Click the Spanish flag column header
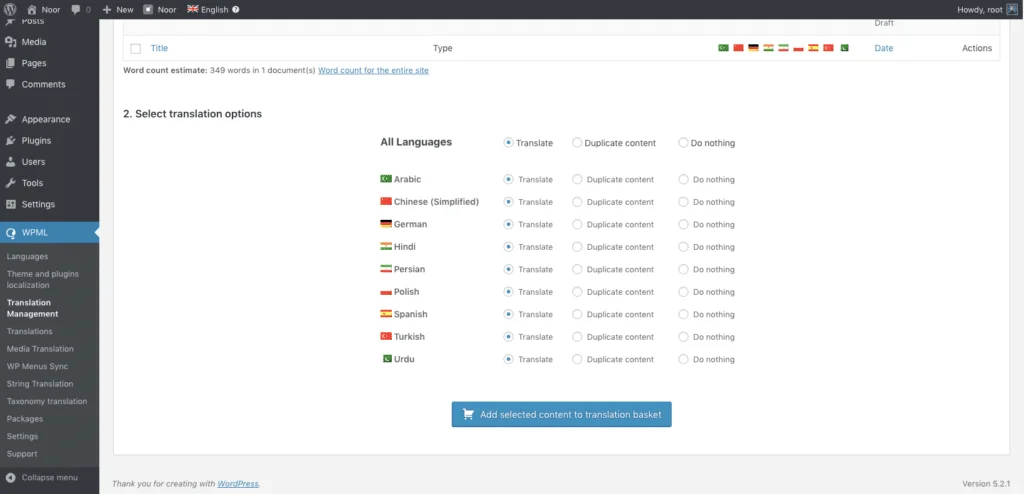Image resolution: width=1024 pixels, height=494 pixels. click(813, 48)
